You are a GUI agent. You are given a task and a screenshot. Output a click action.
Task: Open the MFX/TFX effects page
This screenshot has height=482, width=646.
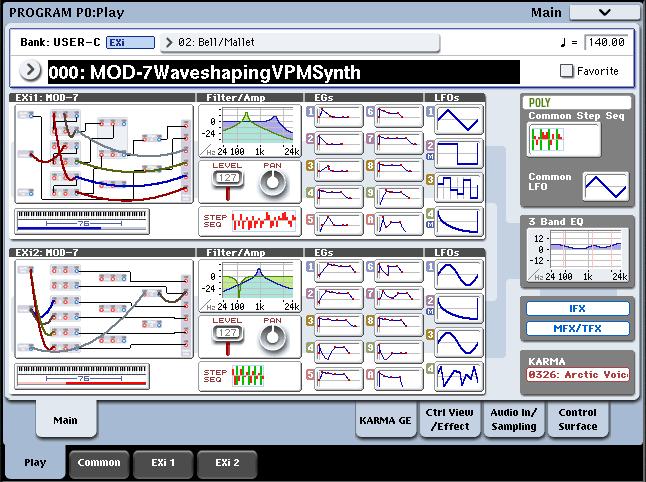(578, 328)
